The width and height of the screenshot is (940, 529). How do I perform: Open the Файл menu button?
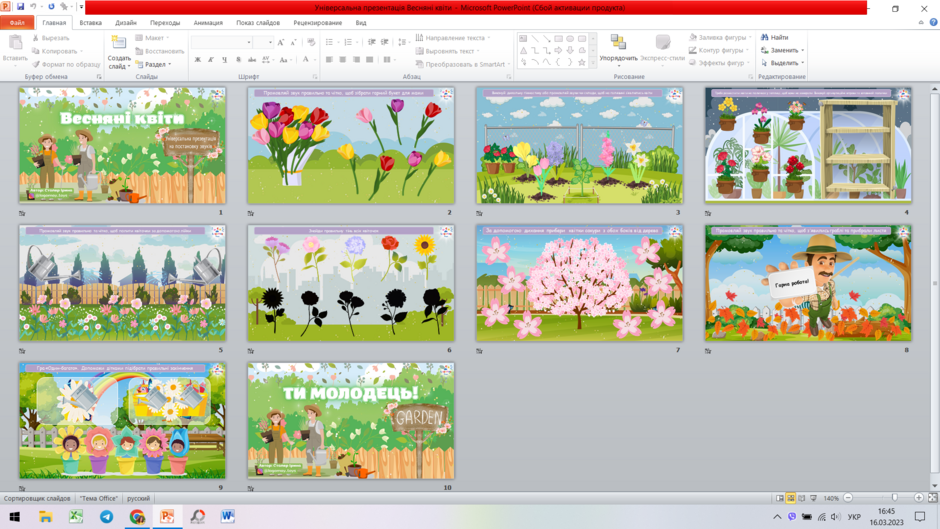17,23
